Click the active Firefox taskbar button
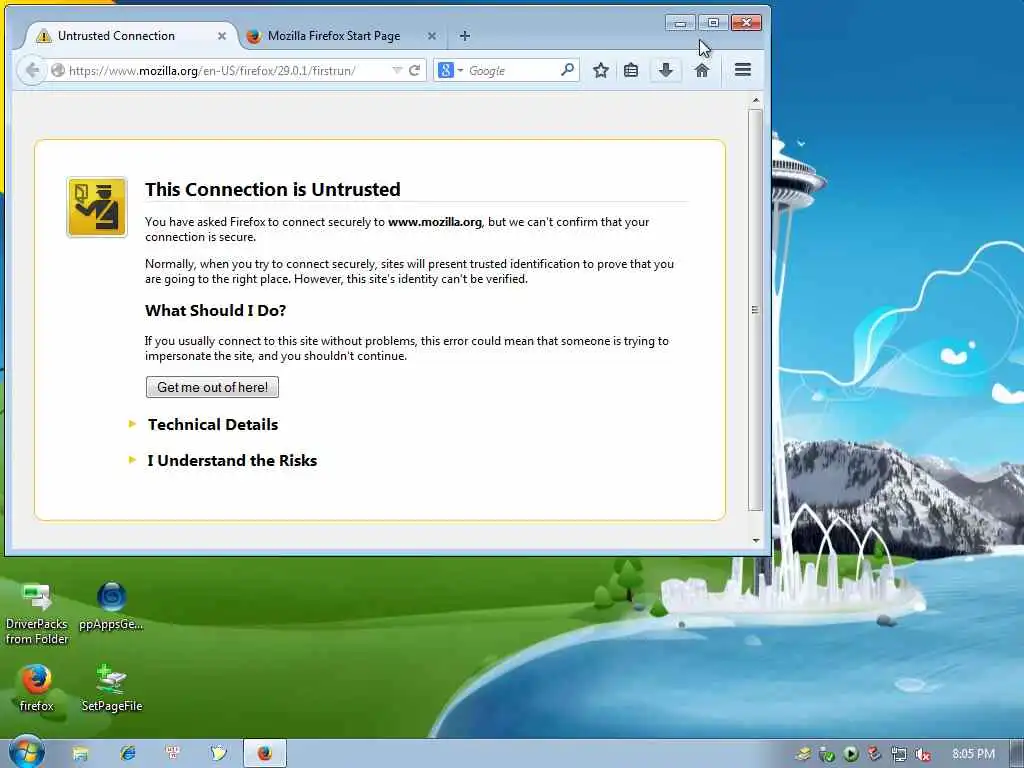 (264, 754)
